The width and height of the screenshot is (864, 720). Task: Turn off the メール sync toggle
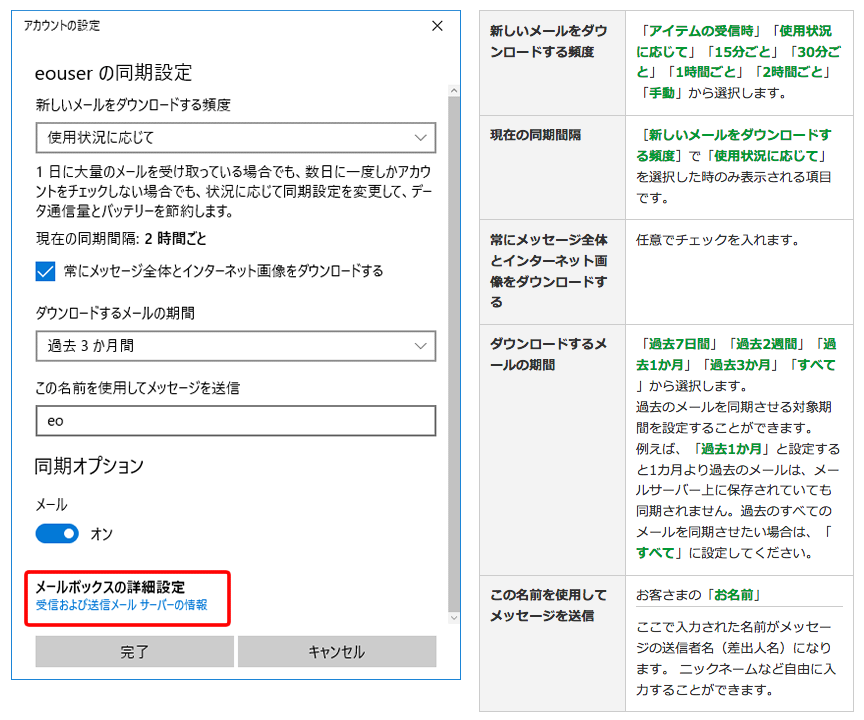click(57, 534)
